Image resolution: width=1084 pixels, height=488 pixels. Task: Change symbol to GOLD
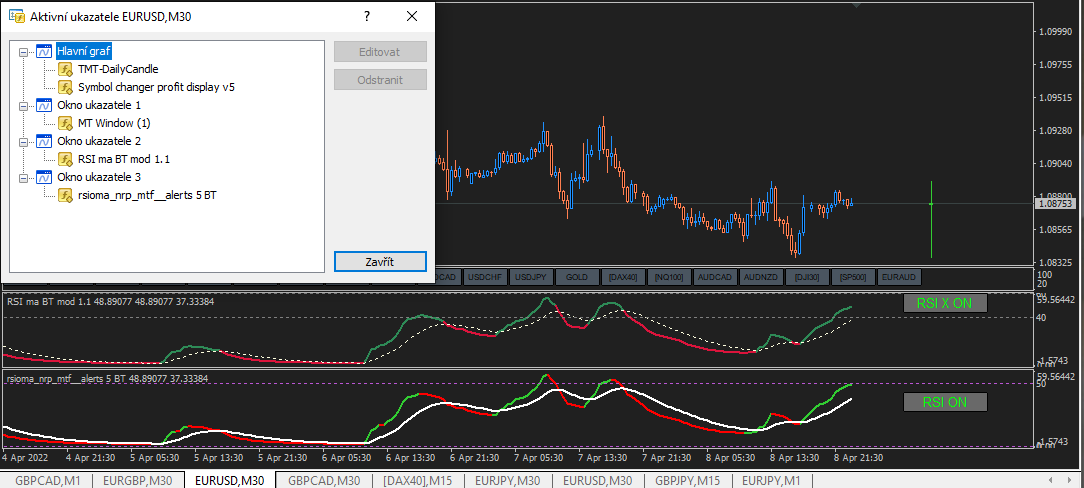577,277
